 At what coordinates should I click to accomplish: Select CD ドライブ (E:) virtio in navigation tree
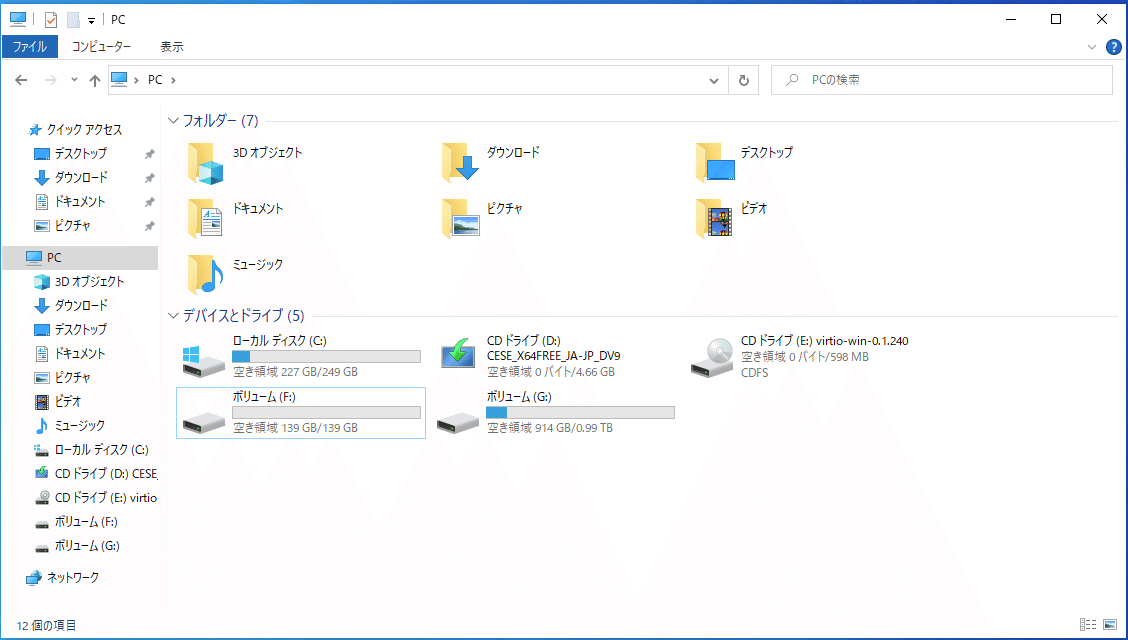point(106,498)
